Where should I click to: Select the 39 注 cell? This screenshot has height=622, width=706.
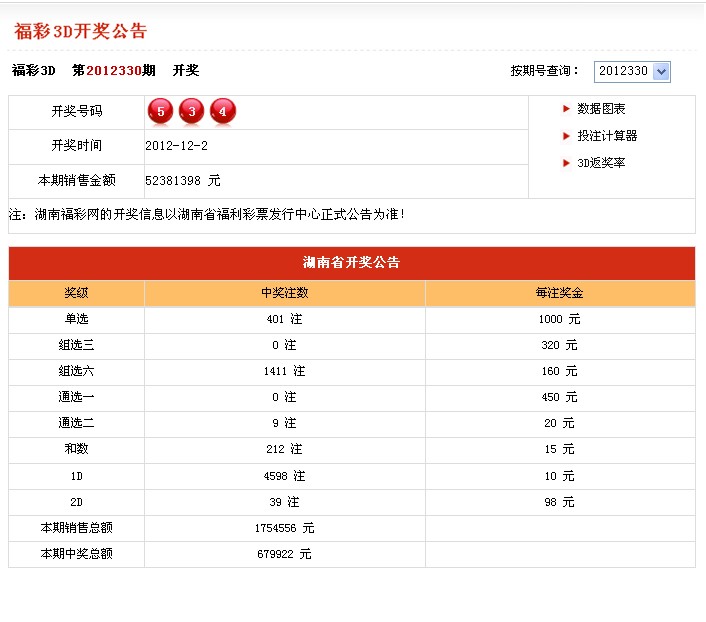click(284, 502)
